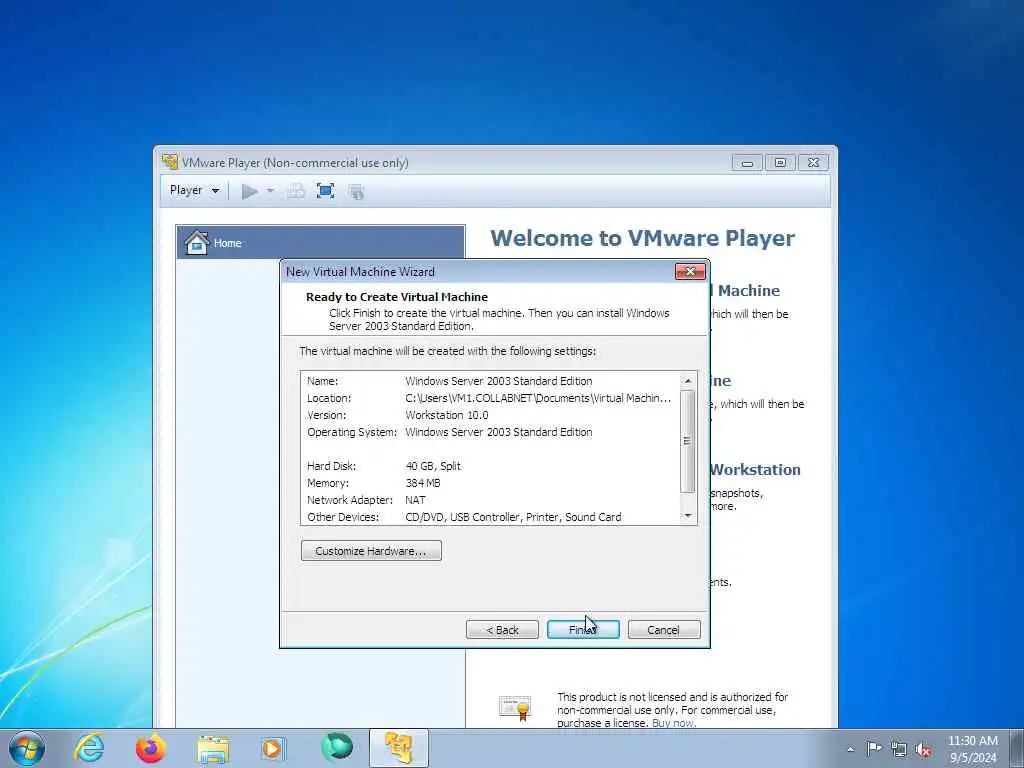The height and width of the screenshot is (768, 1024).
Task: Open the power options dropdown arrow
Action: [x=270, y=191]
